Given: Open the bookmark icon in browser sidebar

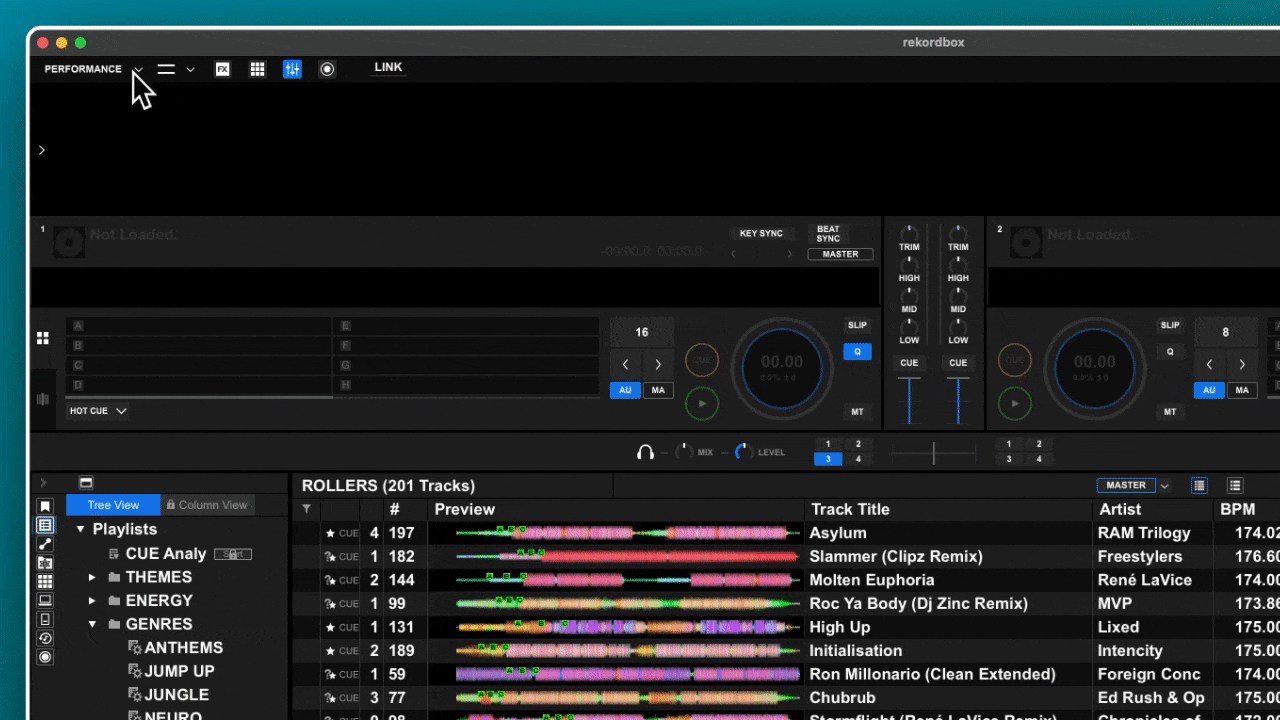Looking at the screenshot, I should tap(45, 507).
